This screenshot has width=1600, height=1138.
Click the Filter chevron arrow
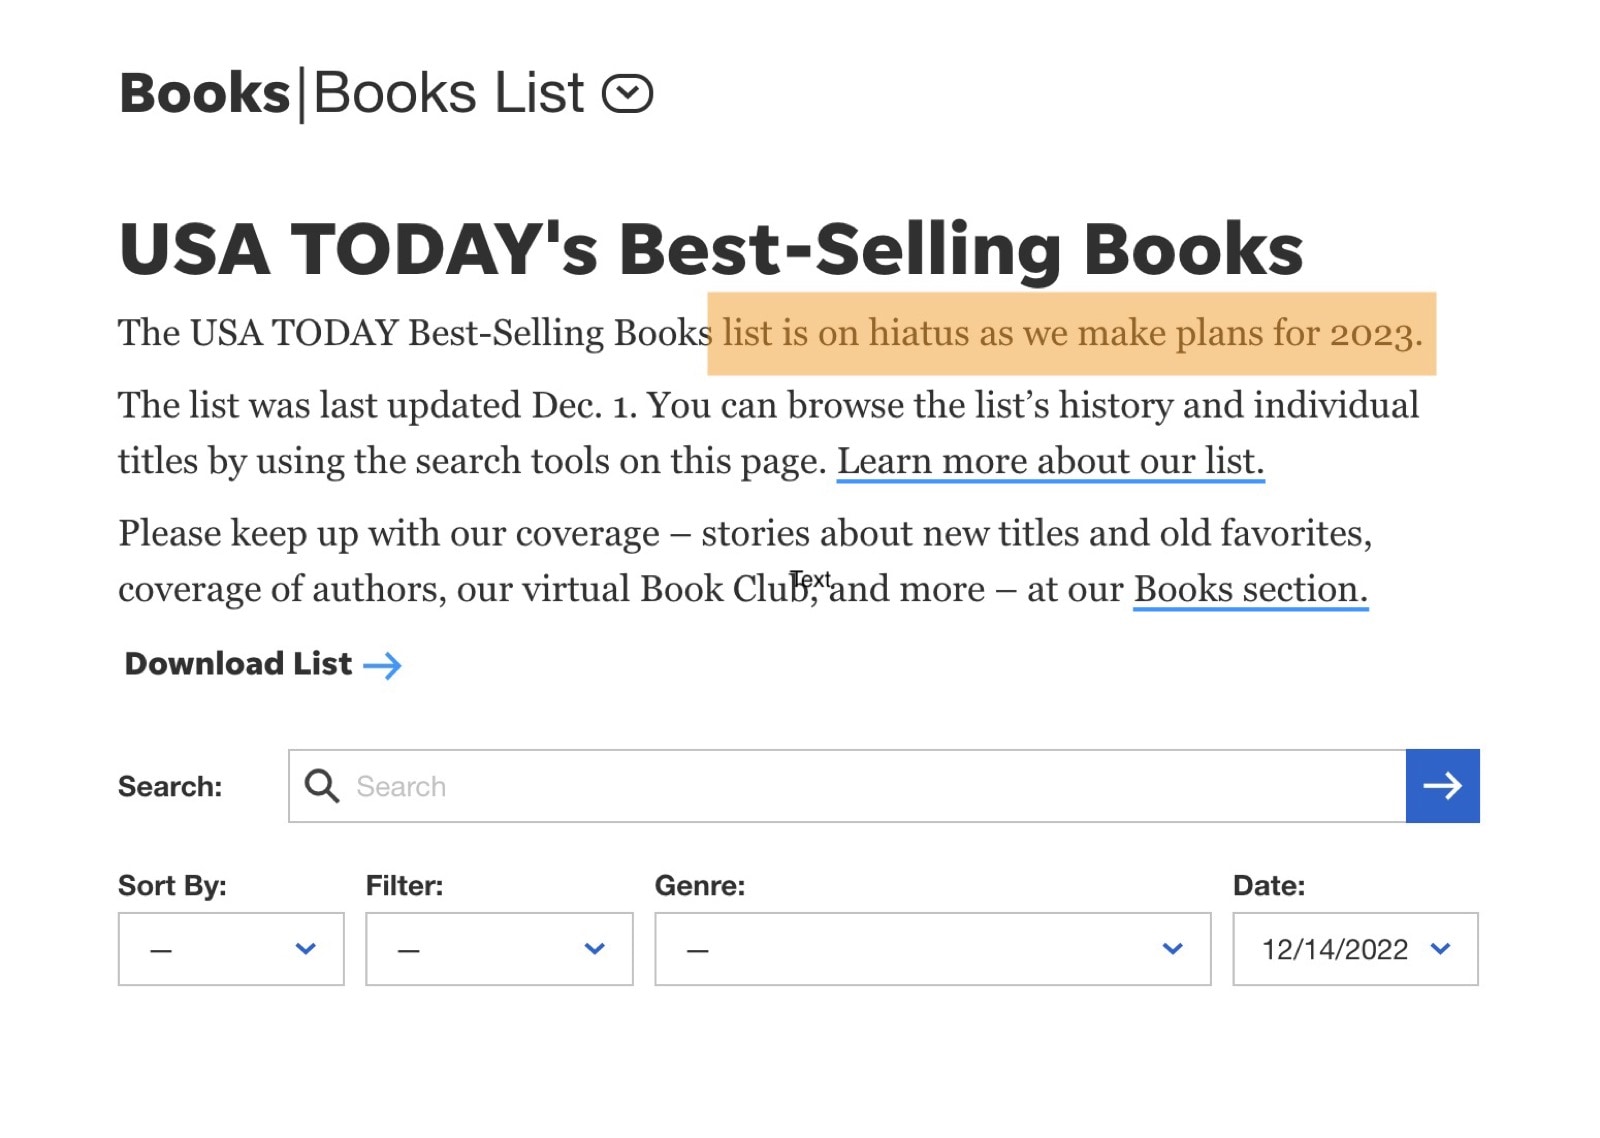pyautogui.click(x=595, y=949)
